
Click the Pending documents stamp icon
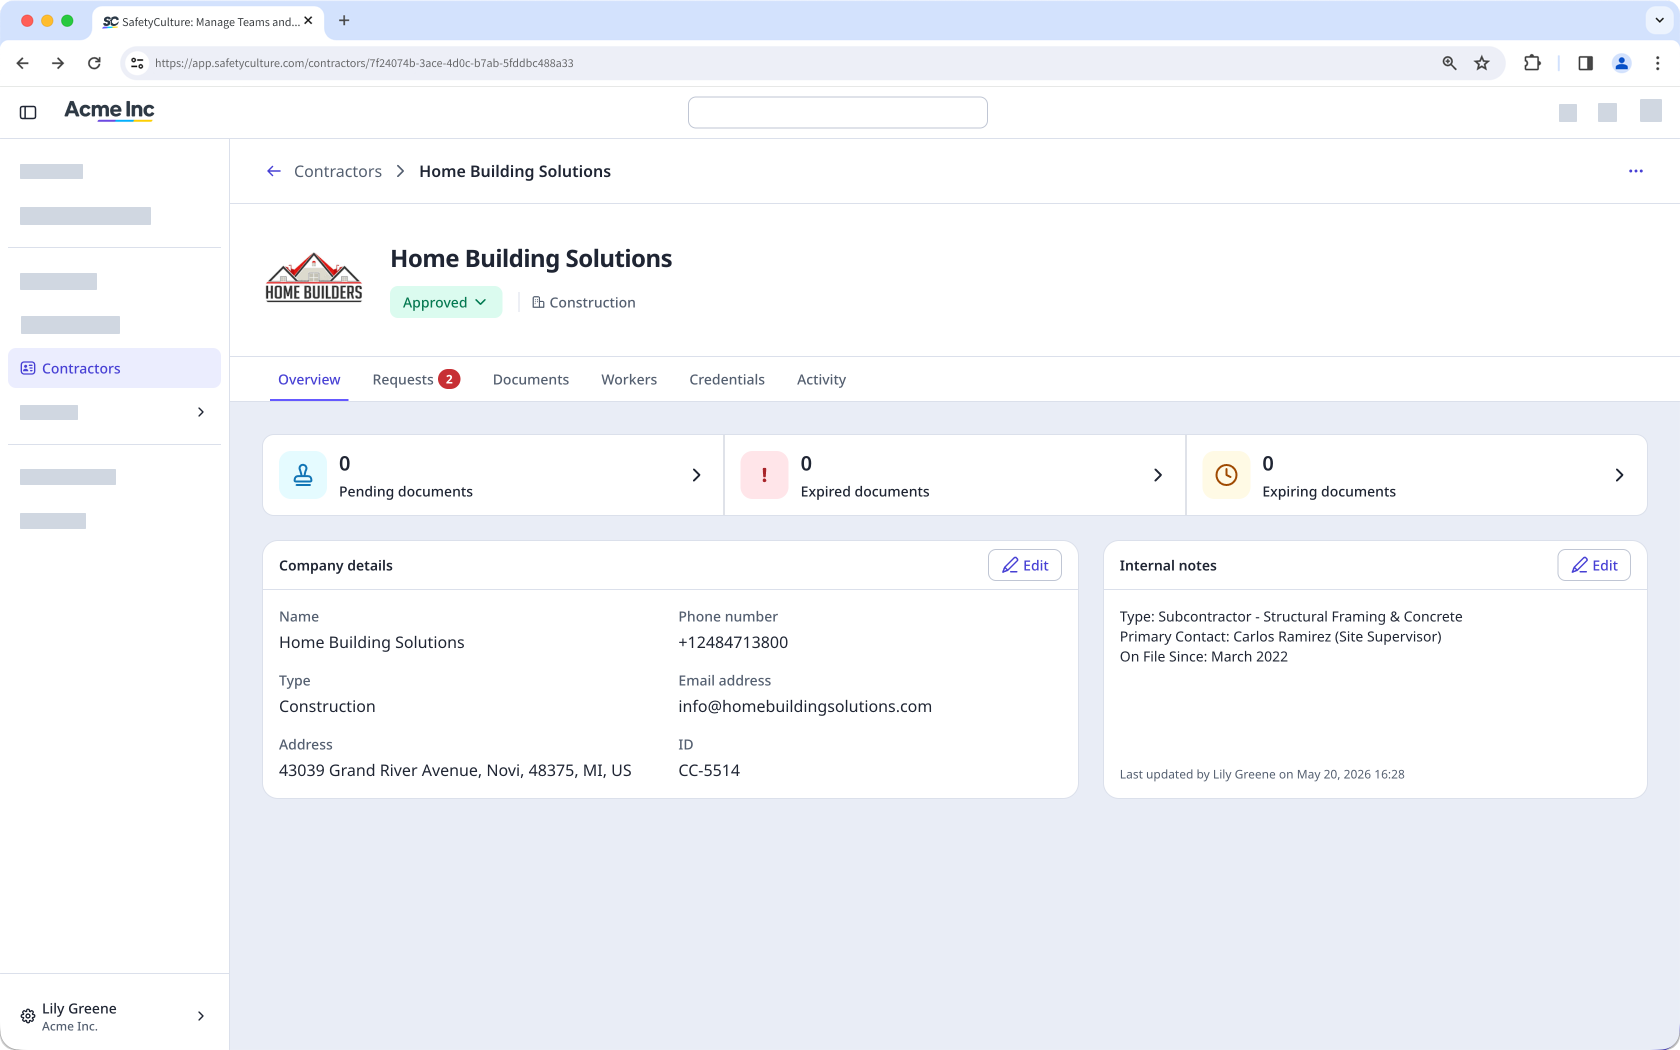(303, 475)
